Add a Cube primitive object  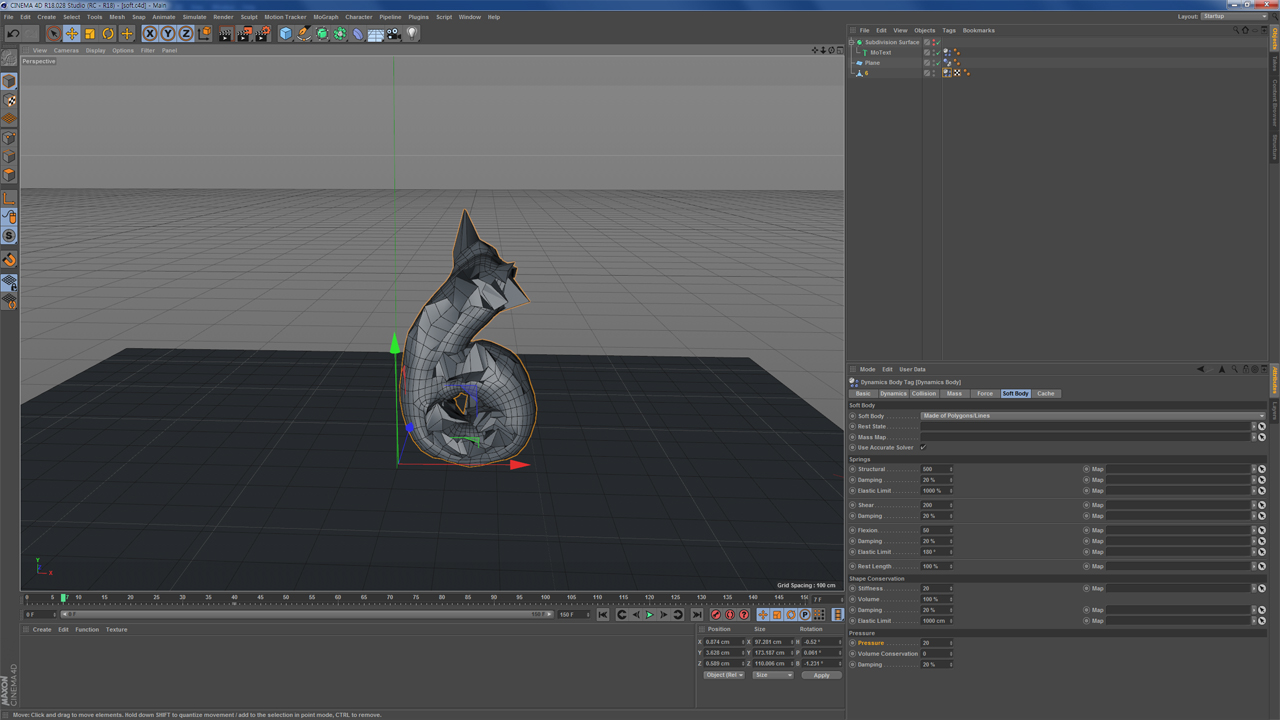(x=286, y=34)
